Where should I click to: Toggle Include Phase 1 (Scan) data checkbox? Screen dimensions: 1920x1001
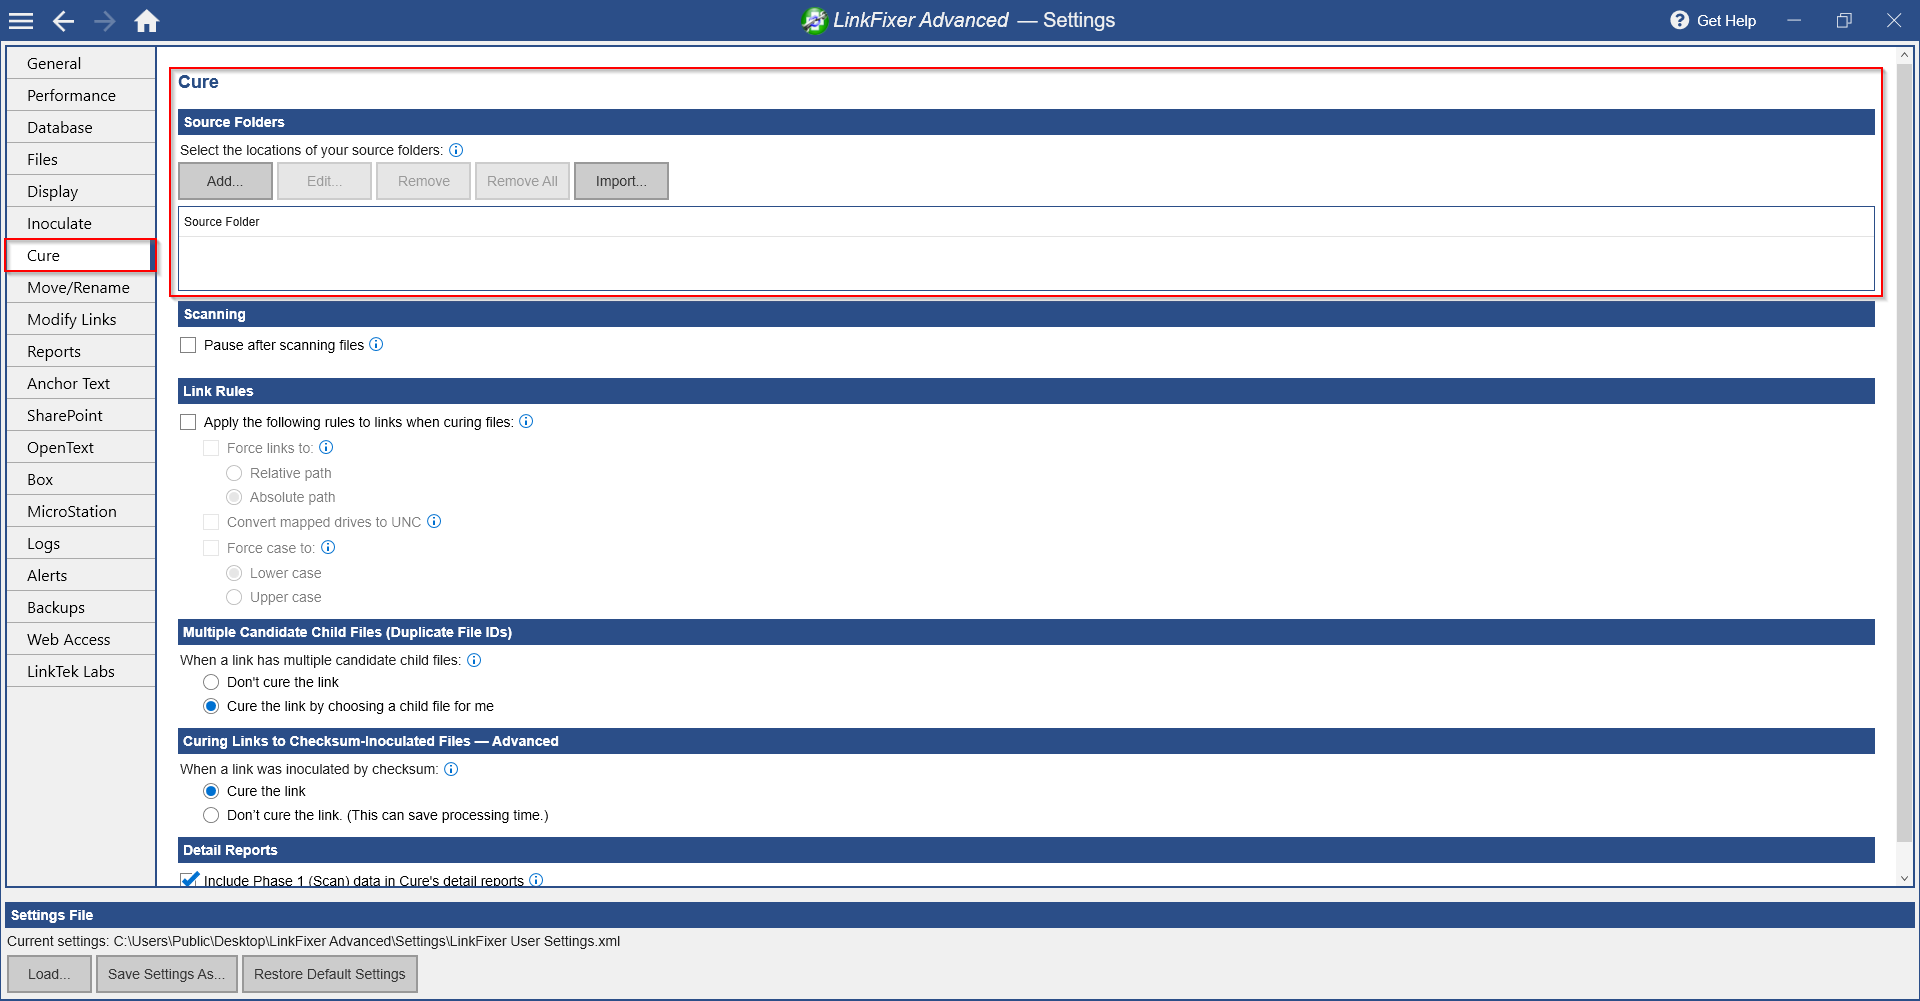pyautogui.click(x=188, y=880)
